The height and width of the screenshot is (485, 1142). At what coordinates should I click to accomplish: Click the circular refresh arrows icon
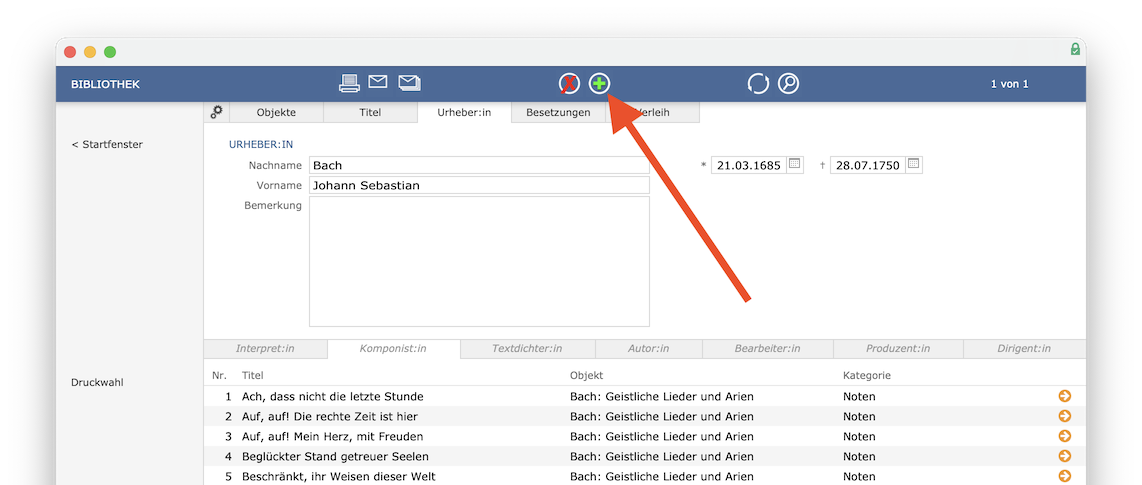point(758,84)
